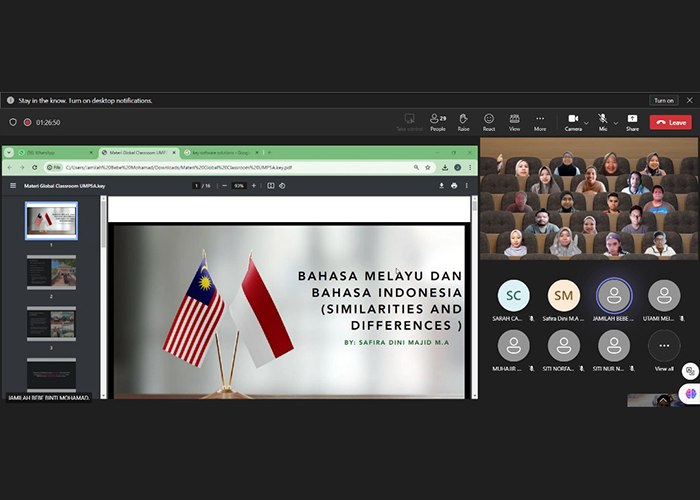Click the Together mode video tile
Screen dimensions: 700x500
(x=589, y=199)
